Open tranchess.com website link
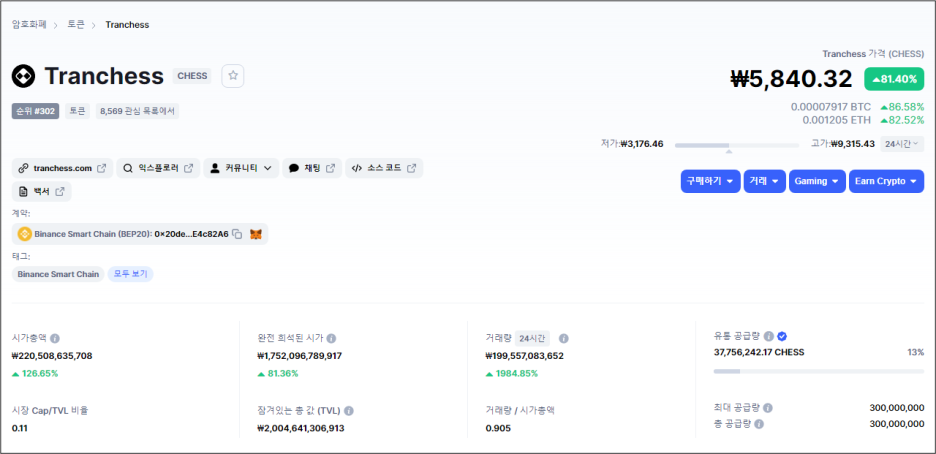 62,168
